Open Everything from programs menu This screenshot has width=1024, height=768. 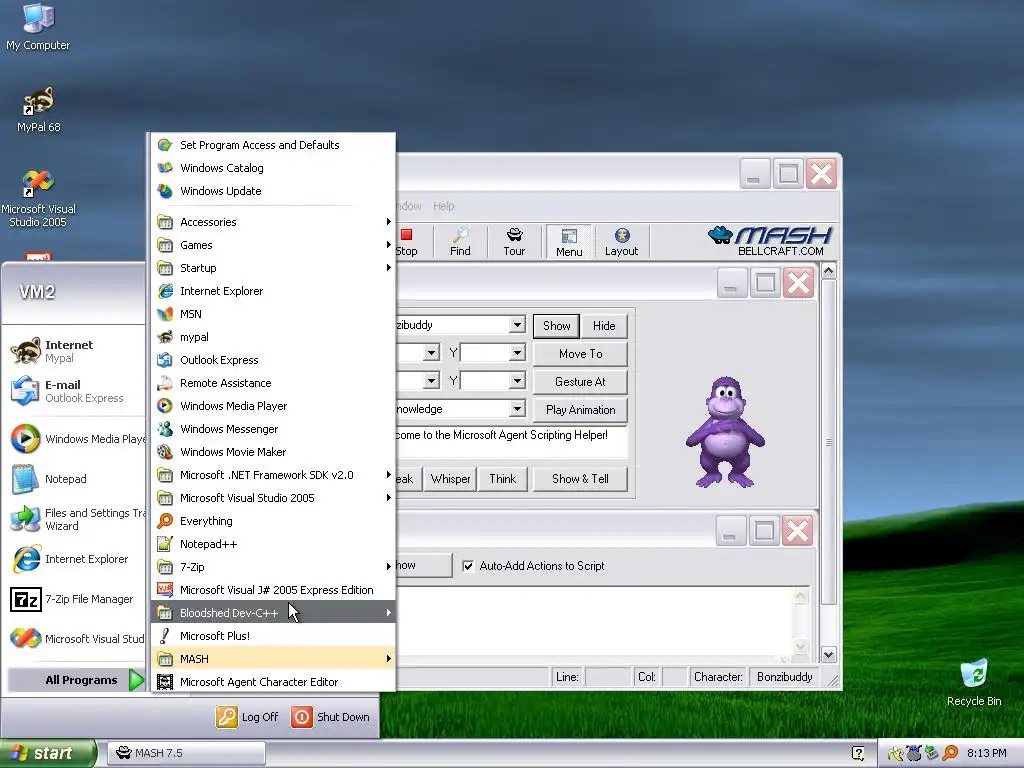pyautogui.click(x=274, y=520)
